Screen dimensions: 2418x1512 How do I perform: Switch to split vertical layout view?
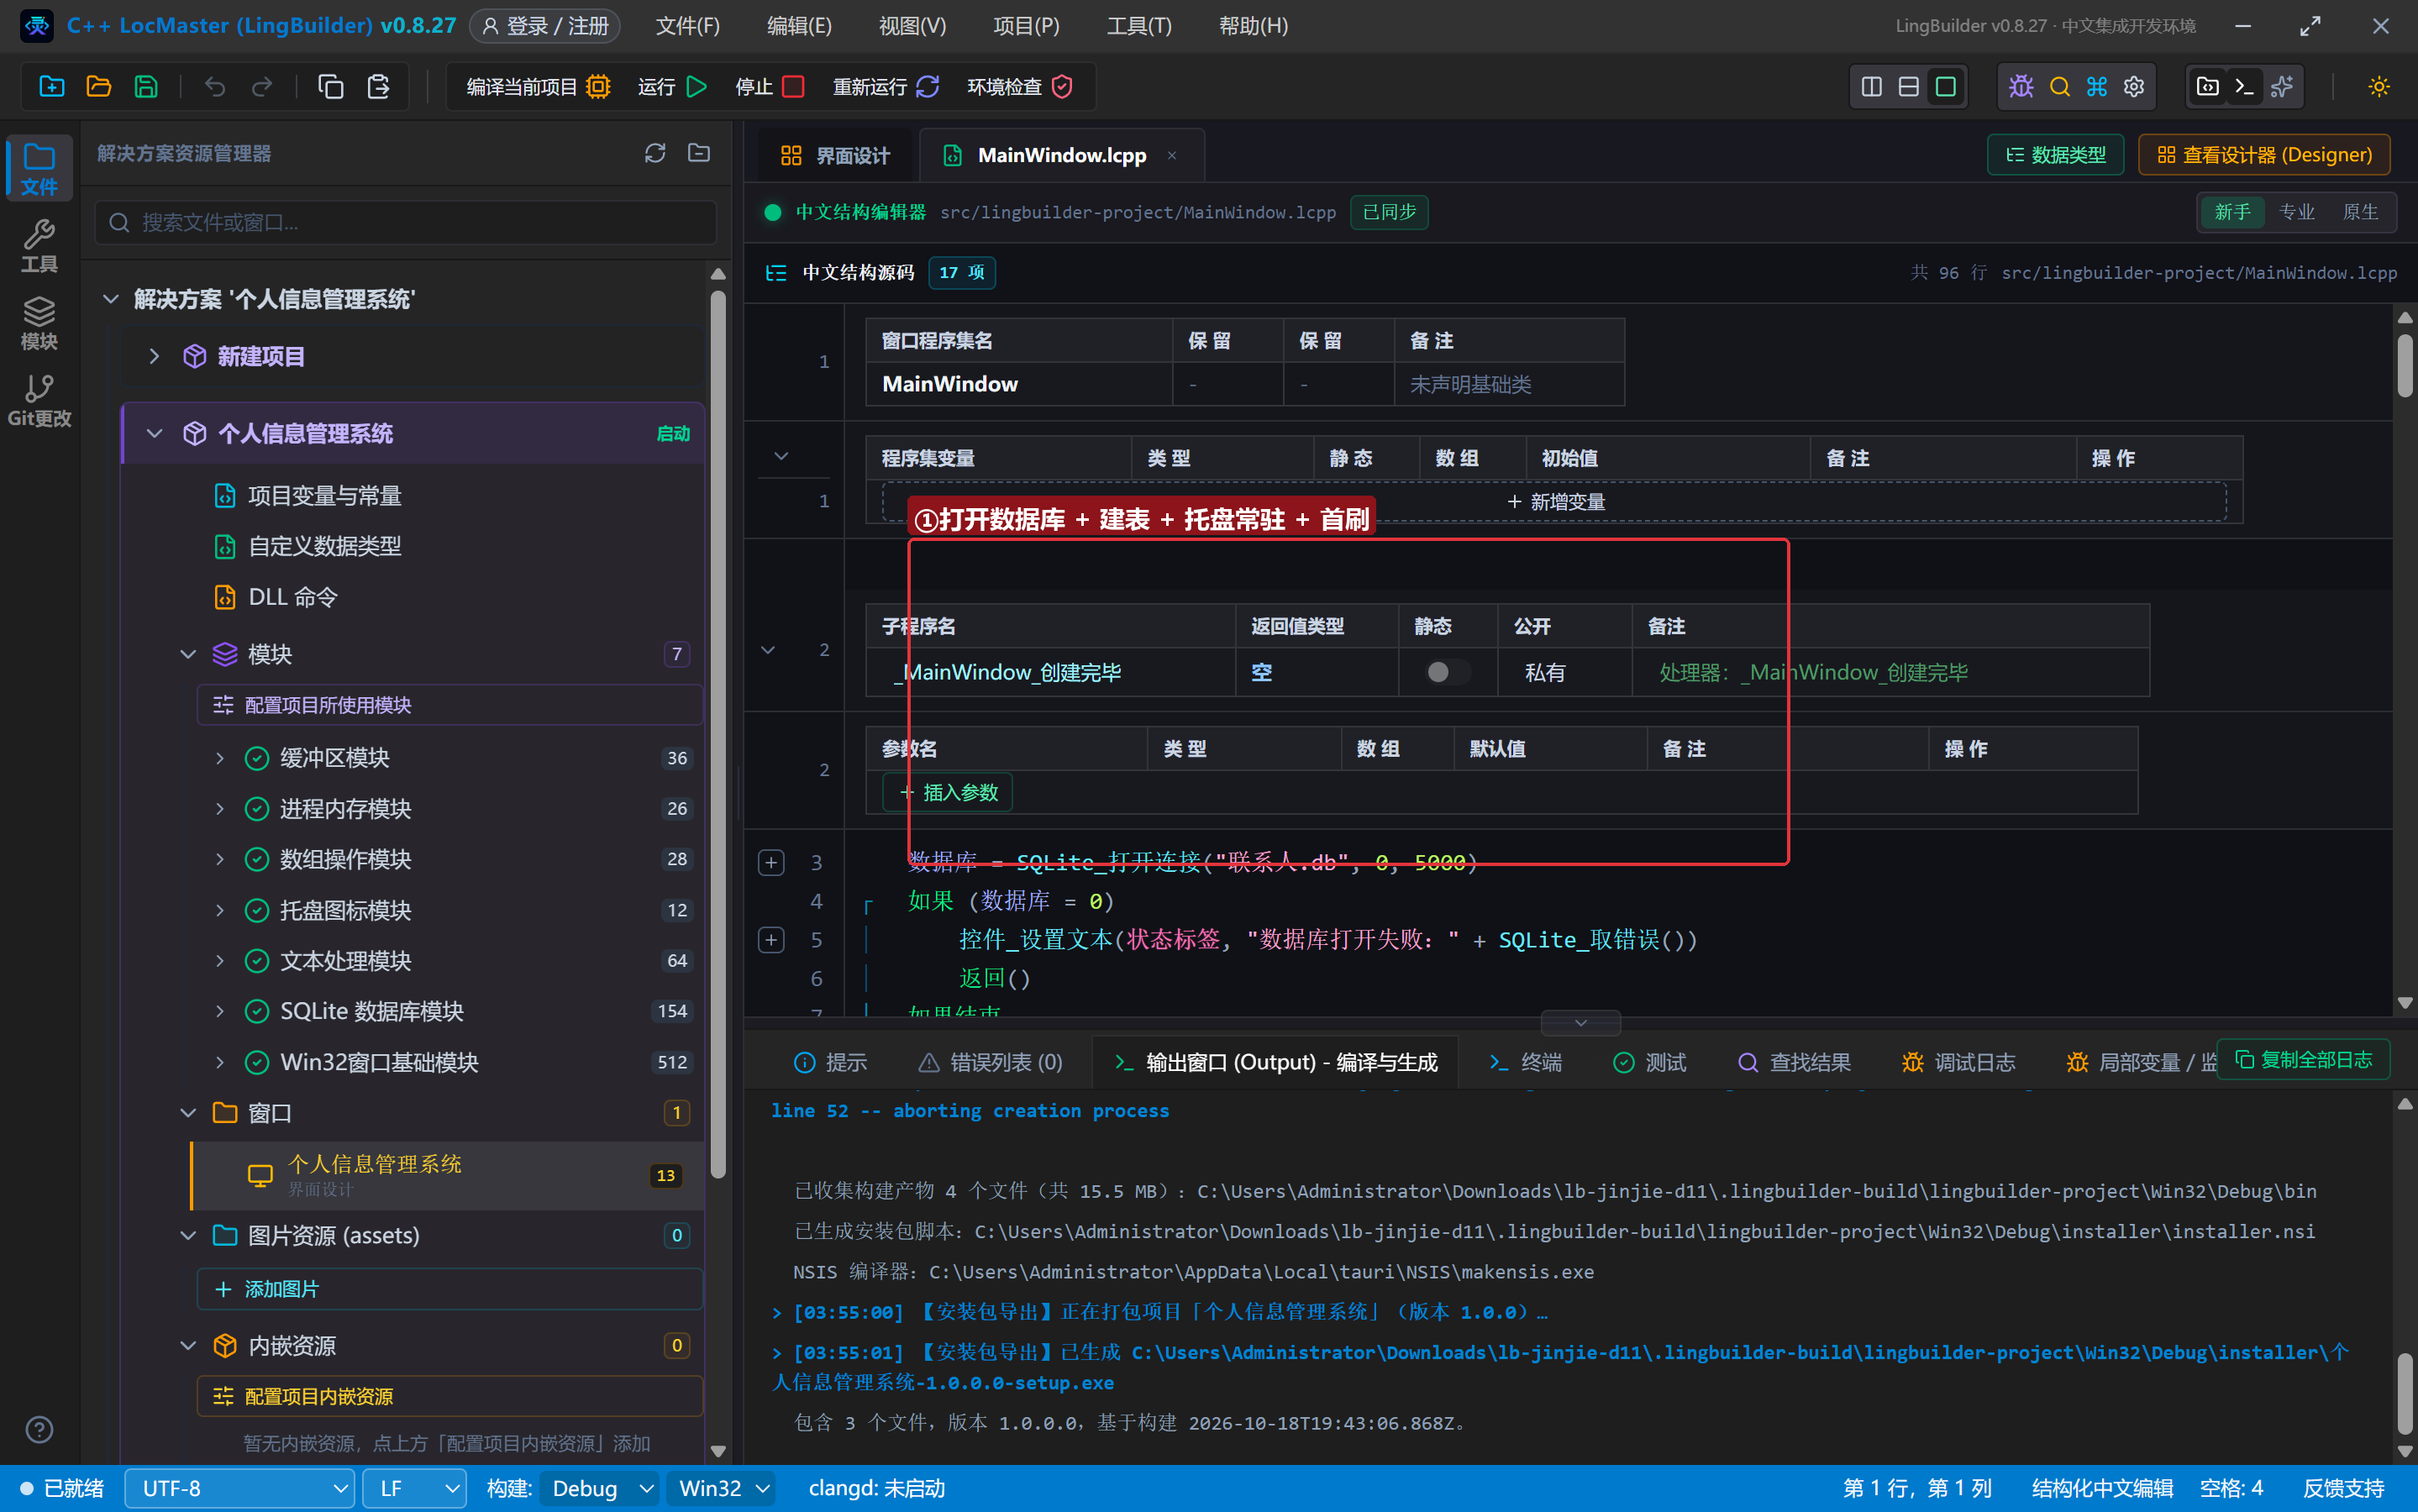(x=1871, y=87)
